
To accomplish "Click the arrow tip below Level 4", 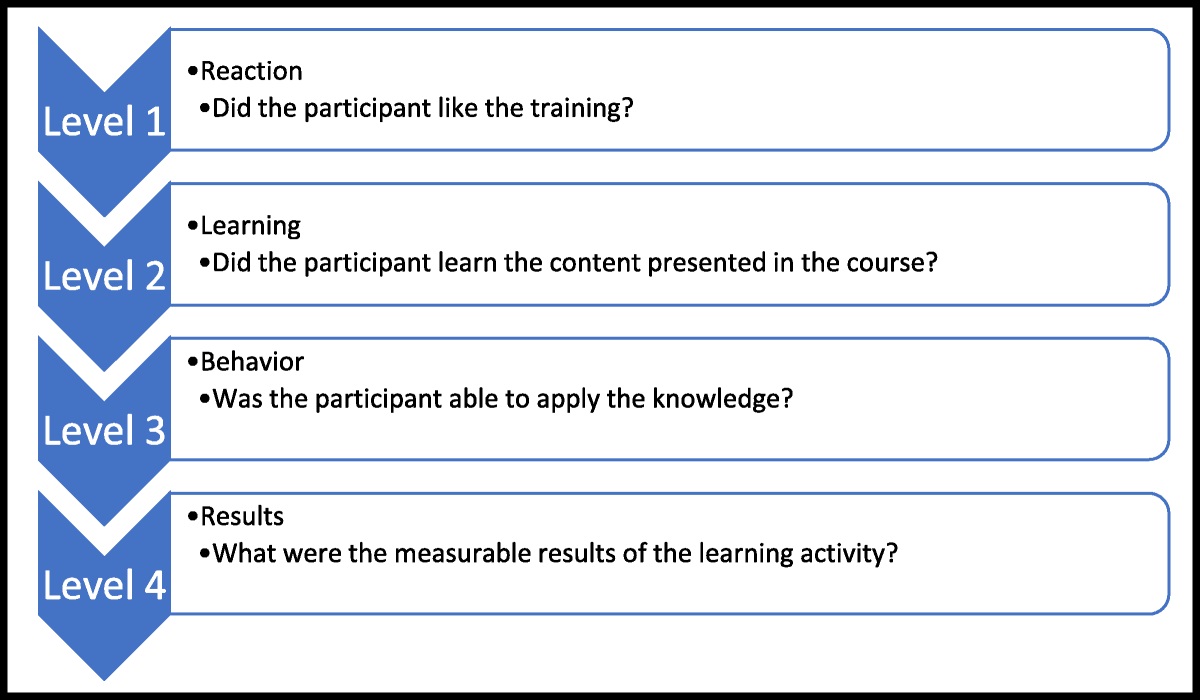I will coord(103,665).
